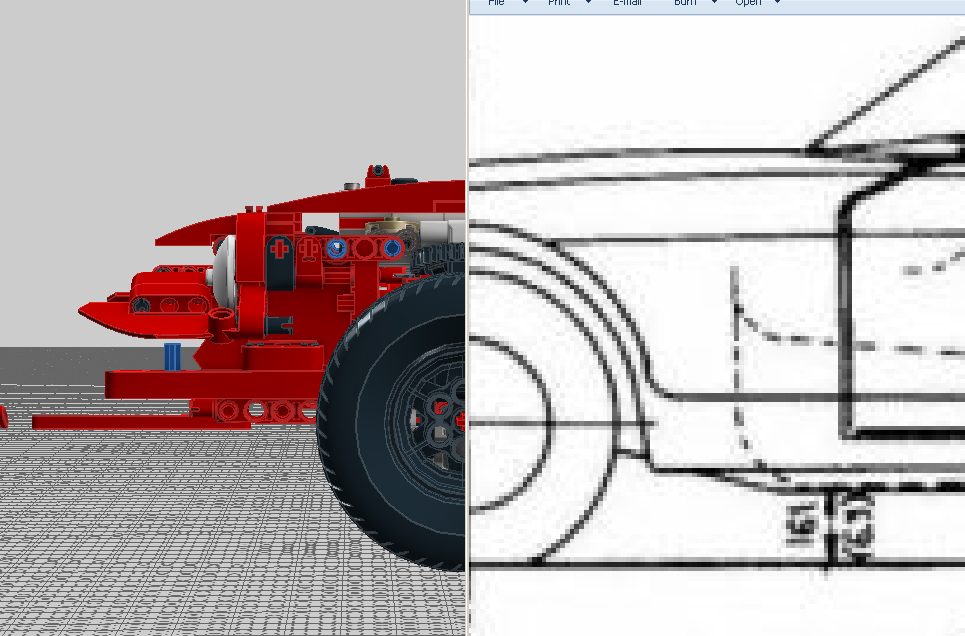
Task: Click the Burn command on the toolbar
Action: coord(685,3)
